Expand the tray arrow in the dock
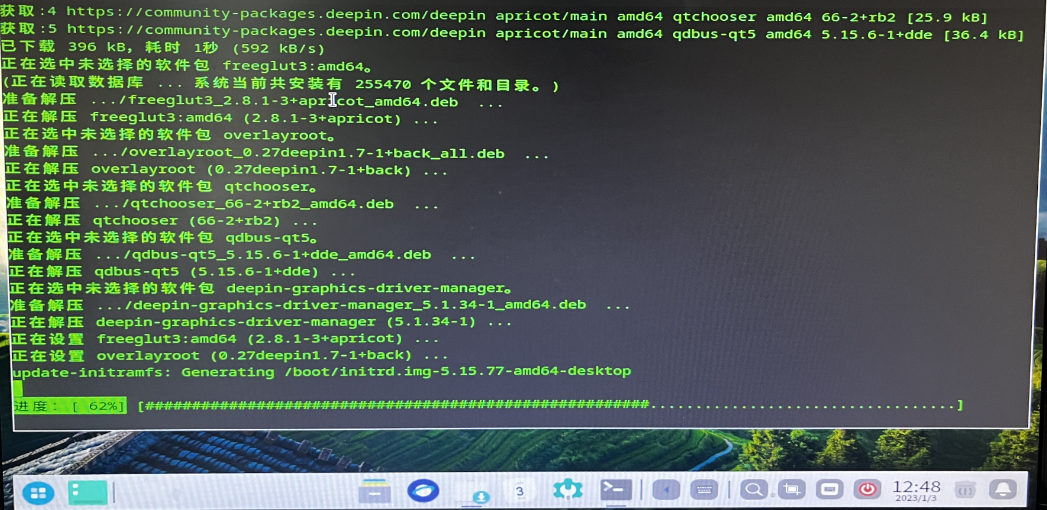 coord(665,490)
